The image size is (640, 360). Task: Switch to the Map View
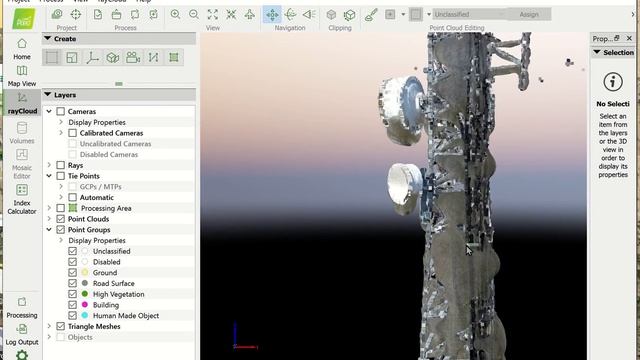(x=22, y=76)
